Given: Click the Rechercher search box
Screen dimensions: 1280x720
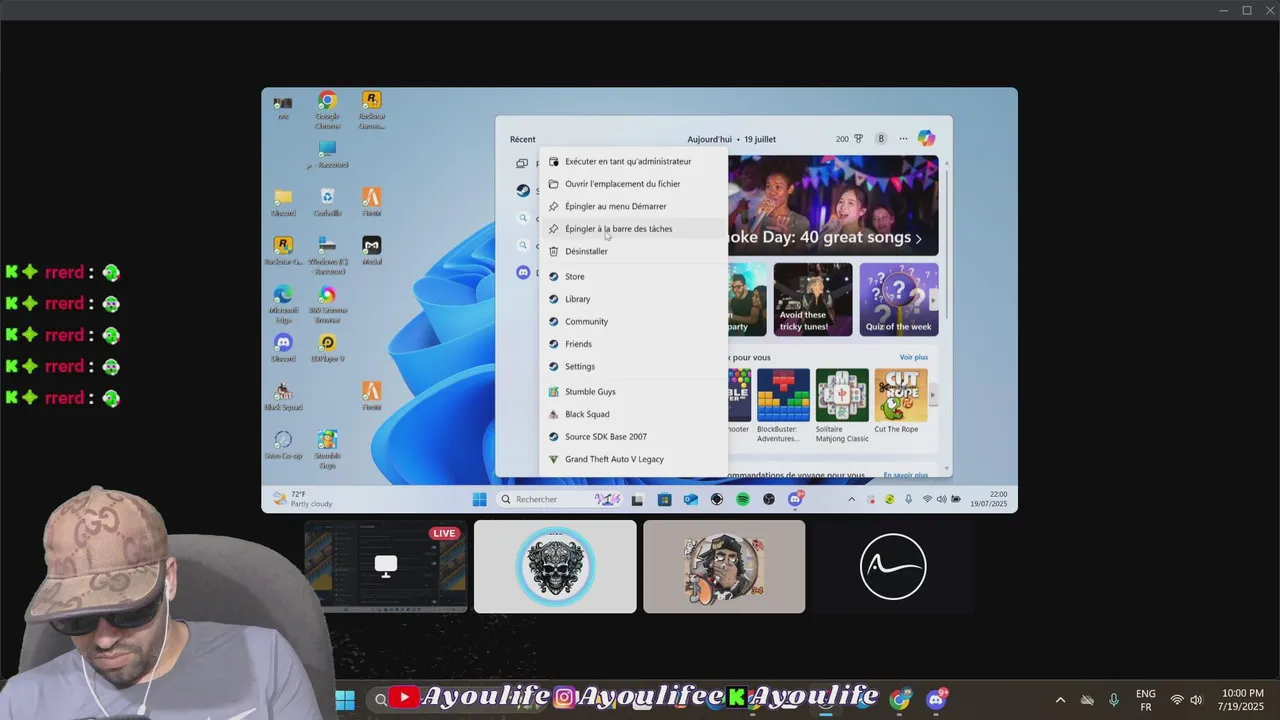Looking at the screenshot, I should 560,499.
